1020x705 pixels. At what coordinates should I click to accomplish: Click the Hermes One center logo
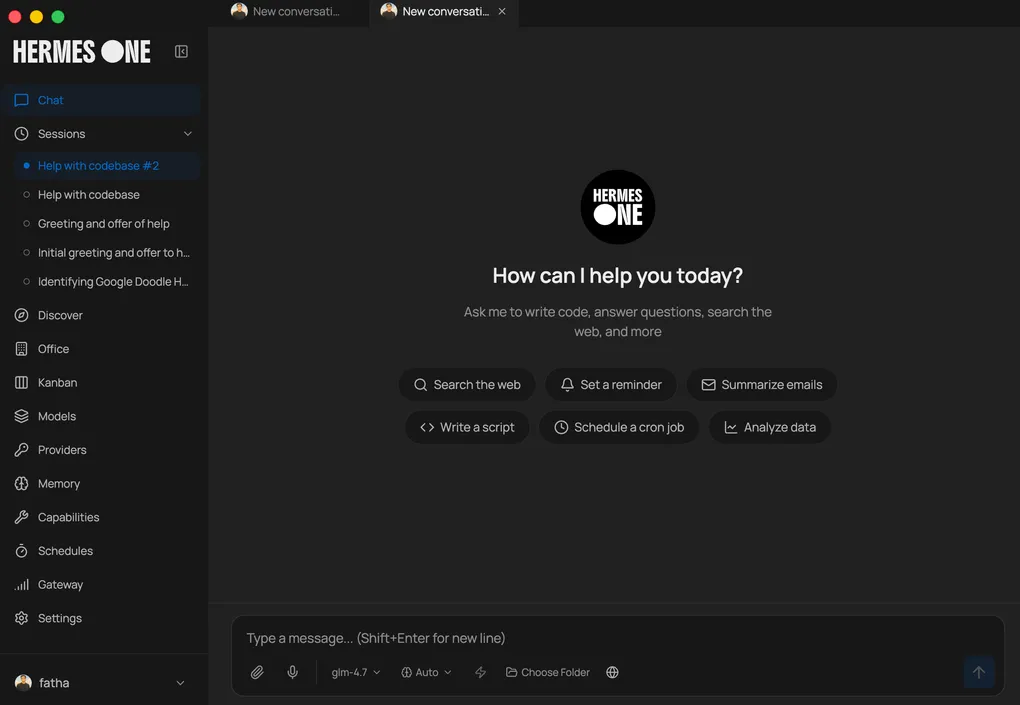coord(618,207)
